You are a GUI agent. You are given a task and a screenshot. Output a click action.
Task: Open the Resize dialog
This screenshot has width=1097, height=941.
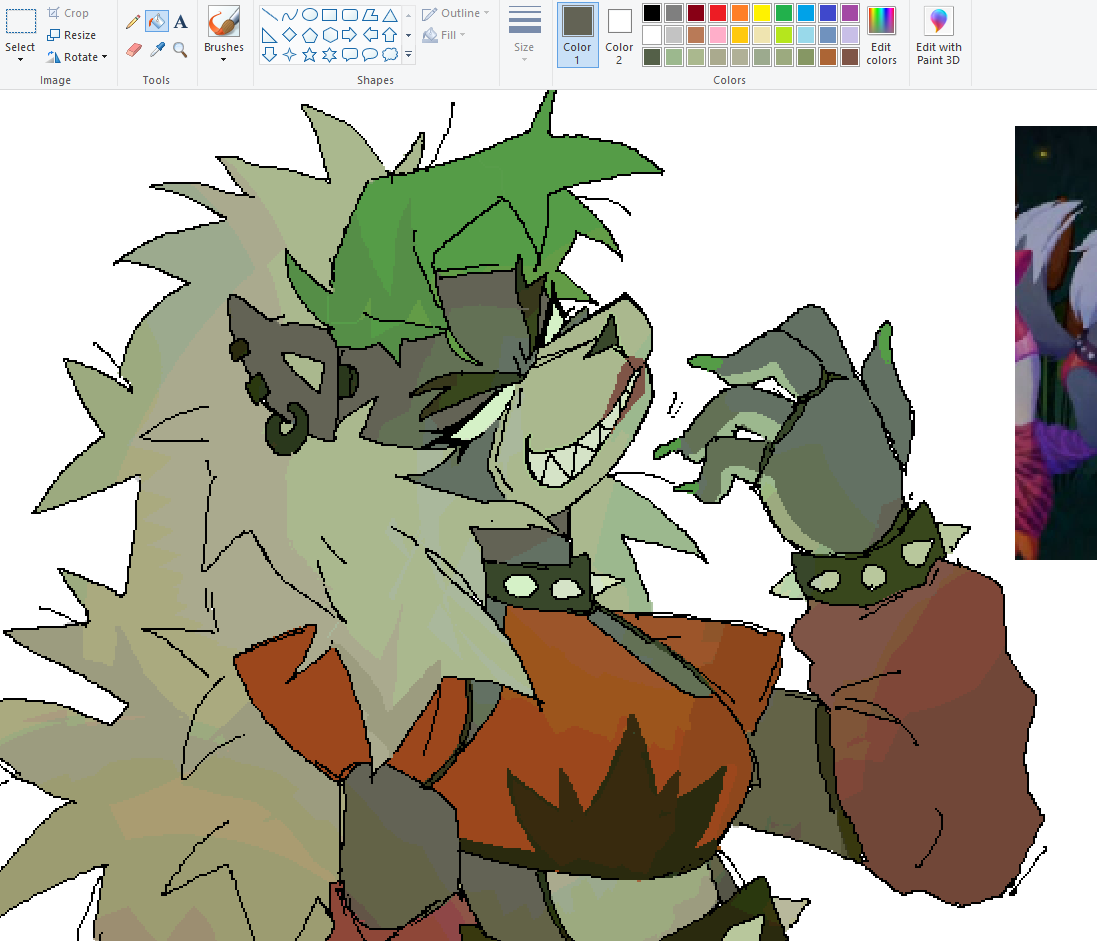71,35
